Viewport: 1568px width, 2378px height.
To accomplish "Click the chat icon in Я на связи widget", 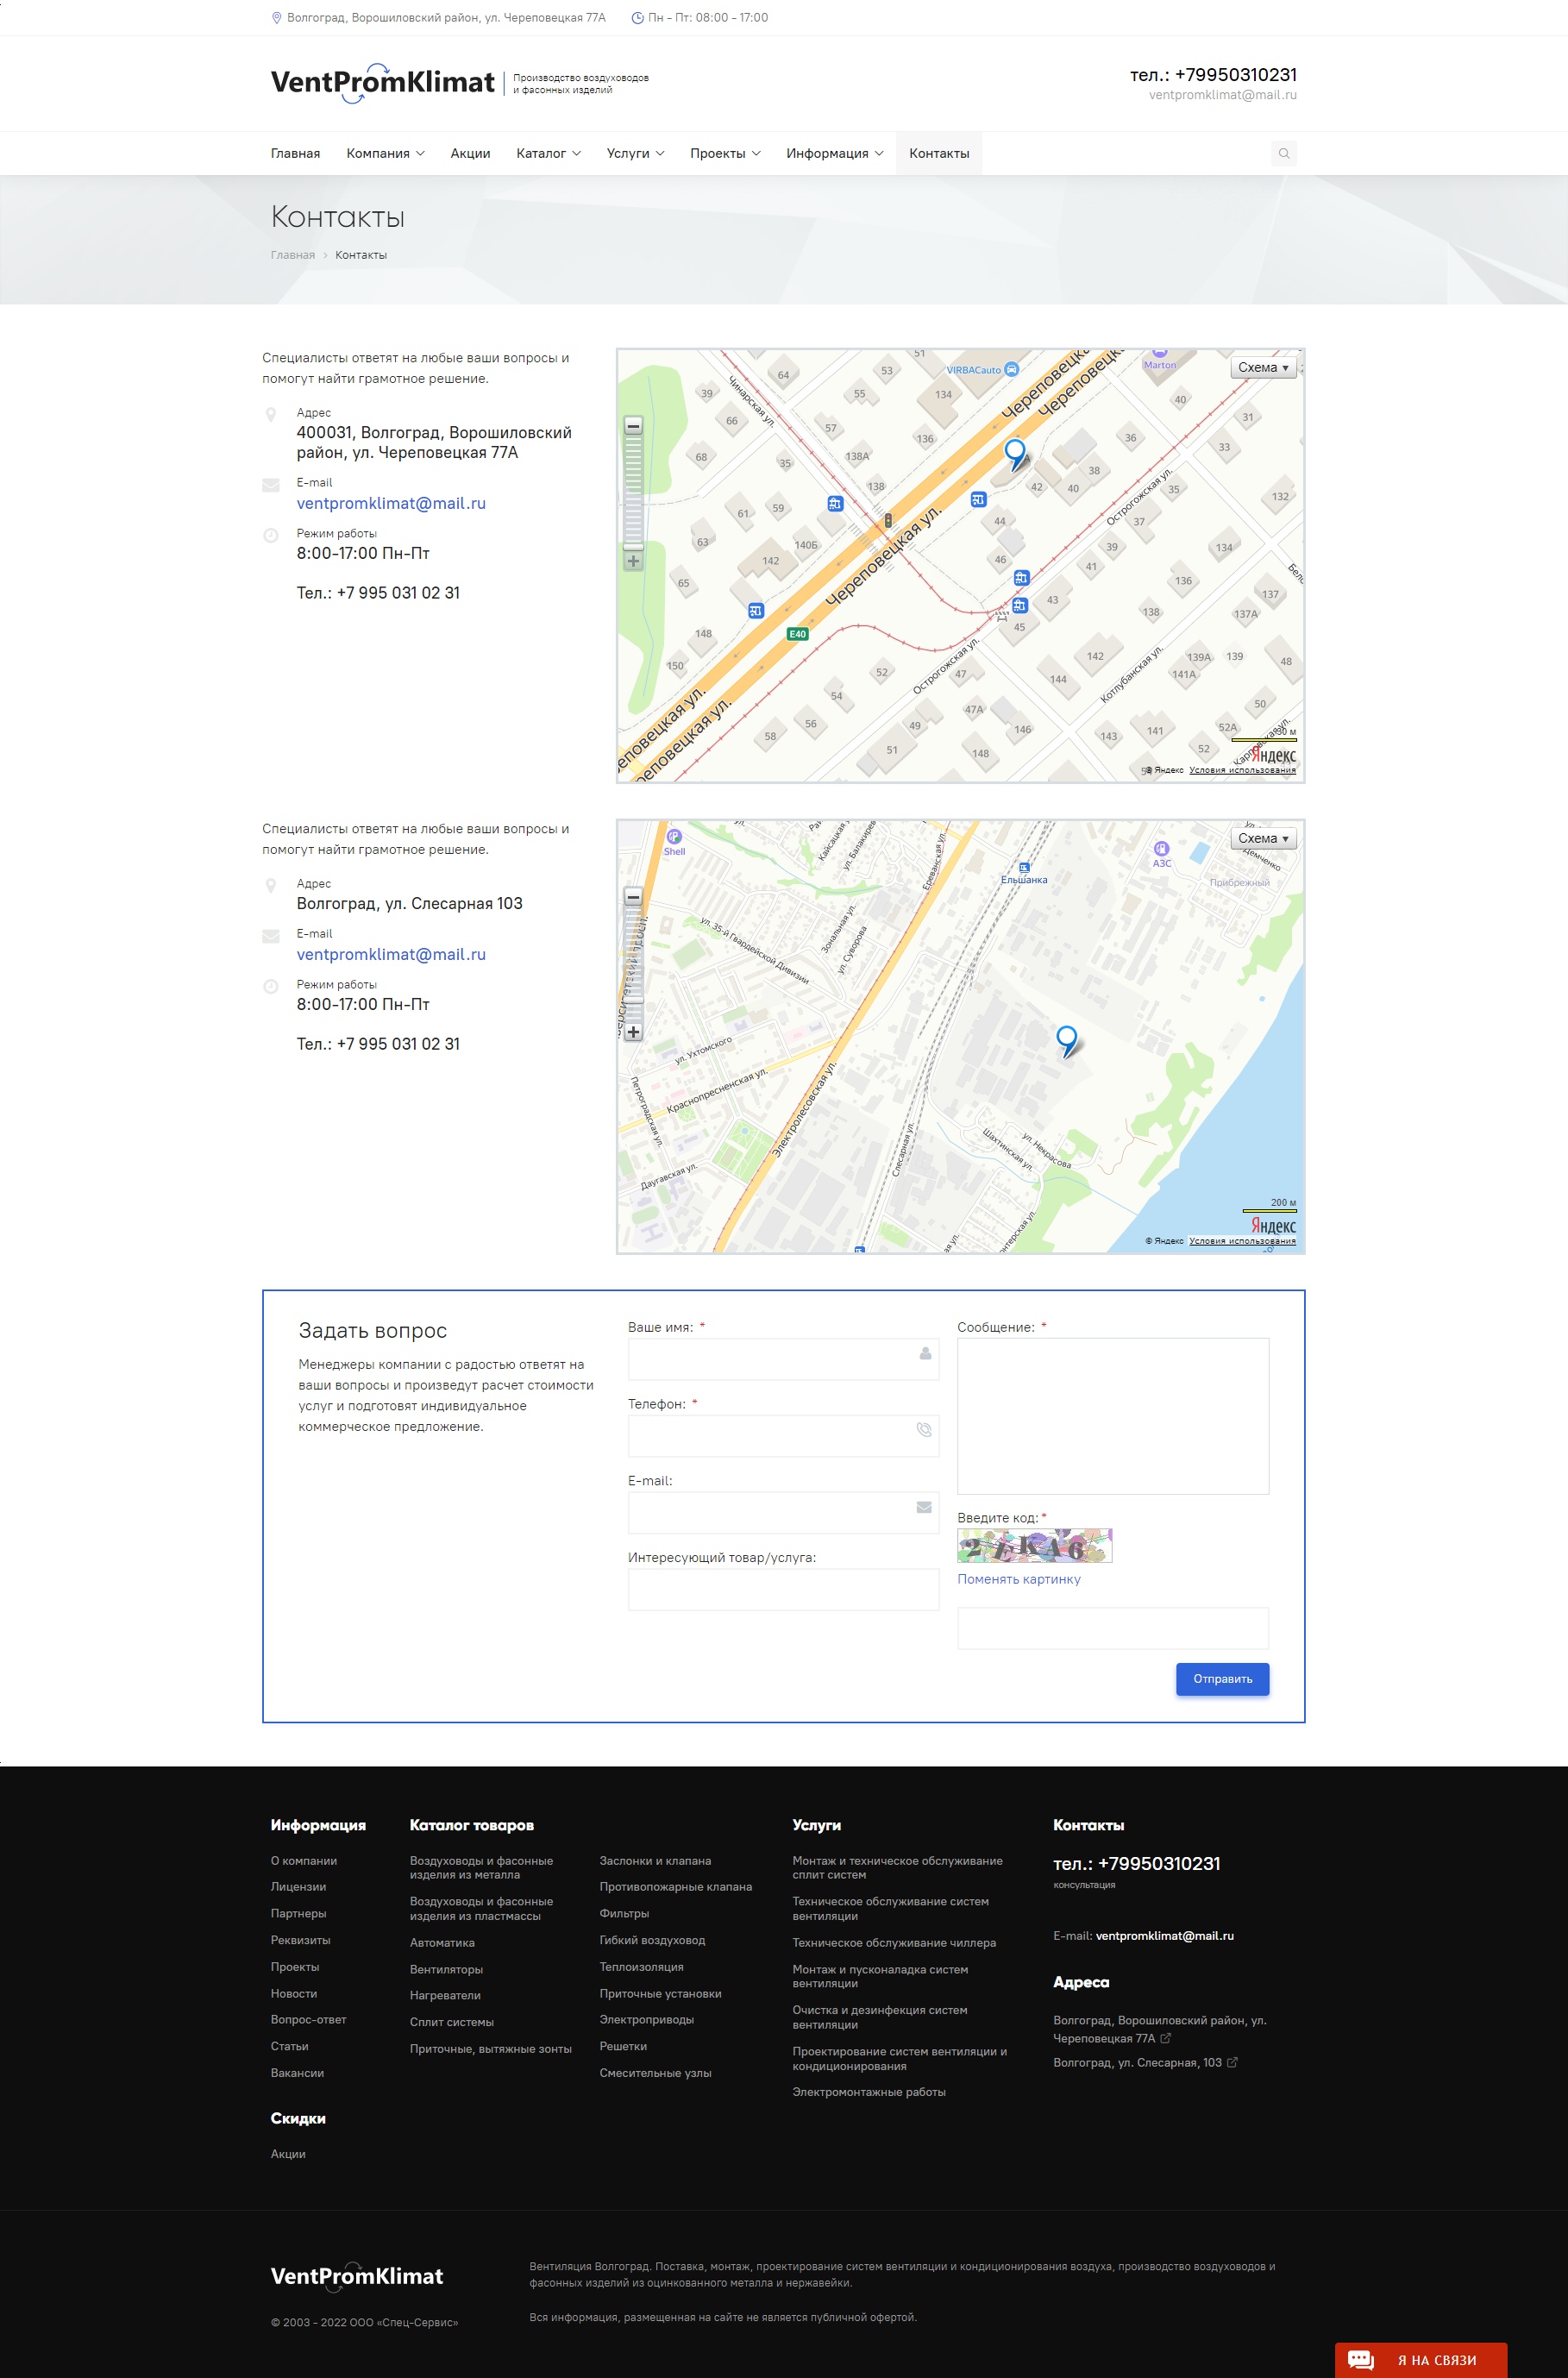I will [x=1360, y=2359].
